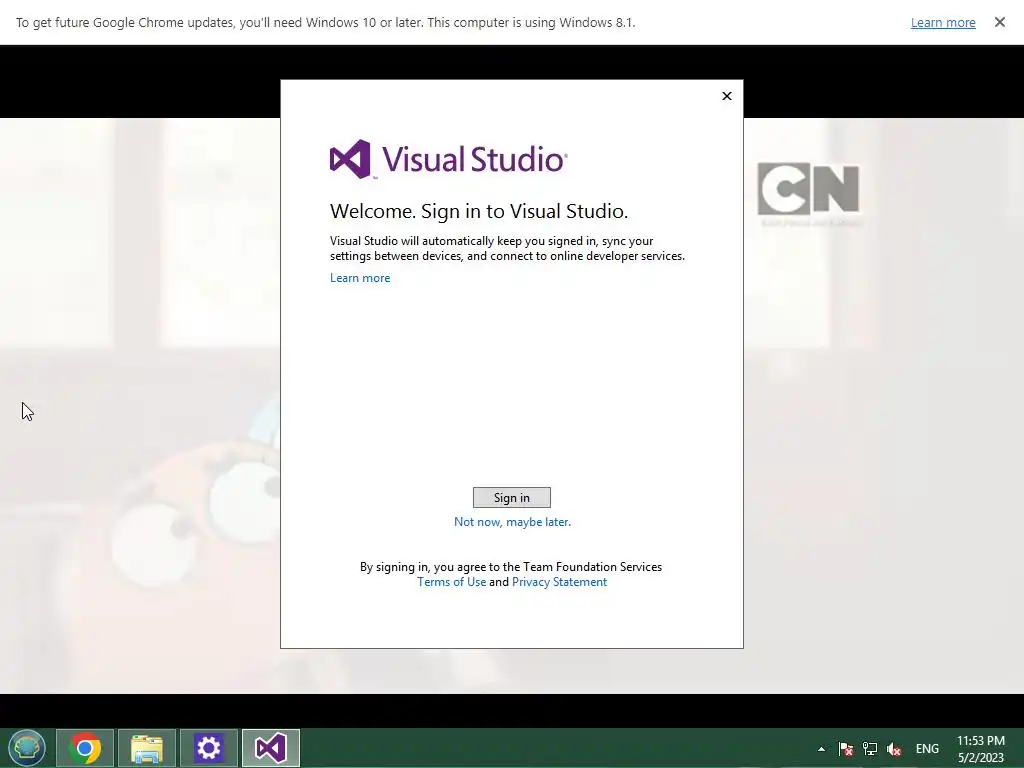Dismiss the Chrome update notification banner
The width and height of the screenshot is (1024, 768).
999,22
